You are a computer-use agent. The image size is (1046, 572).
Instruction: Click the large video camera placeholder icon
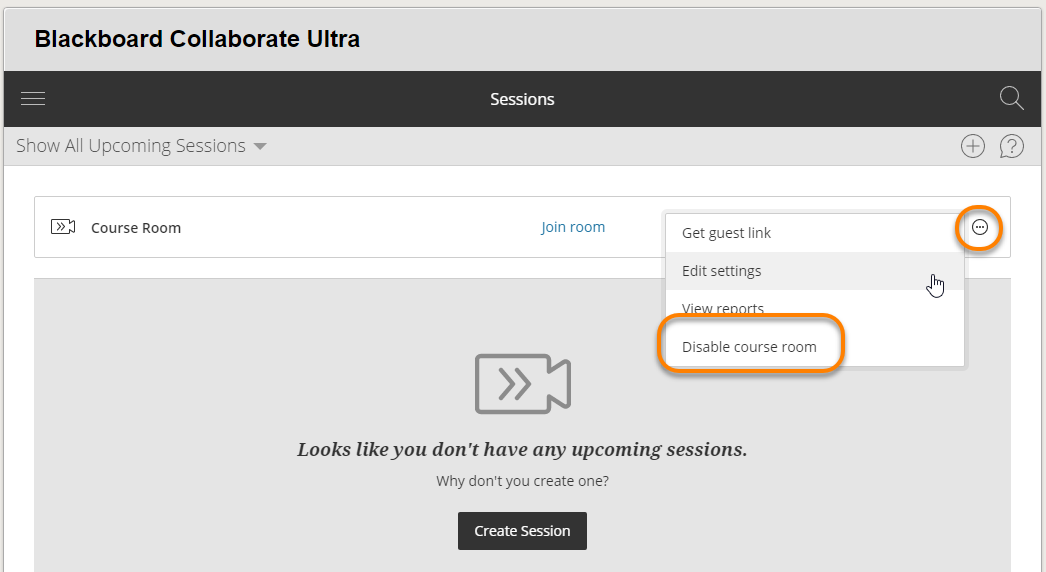pyautogui.click(x=522, y=383)
